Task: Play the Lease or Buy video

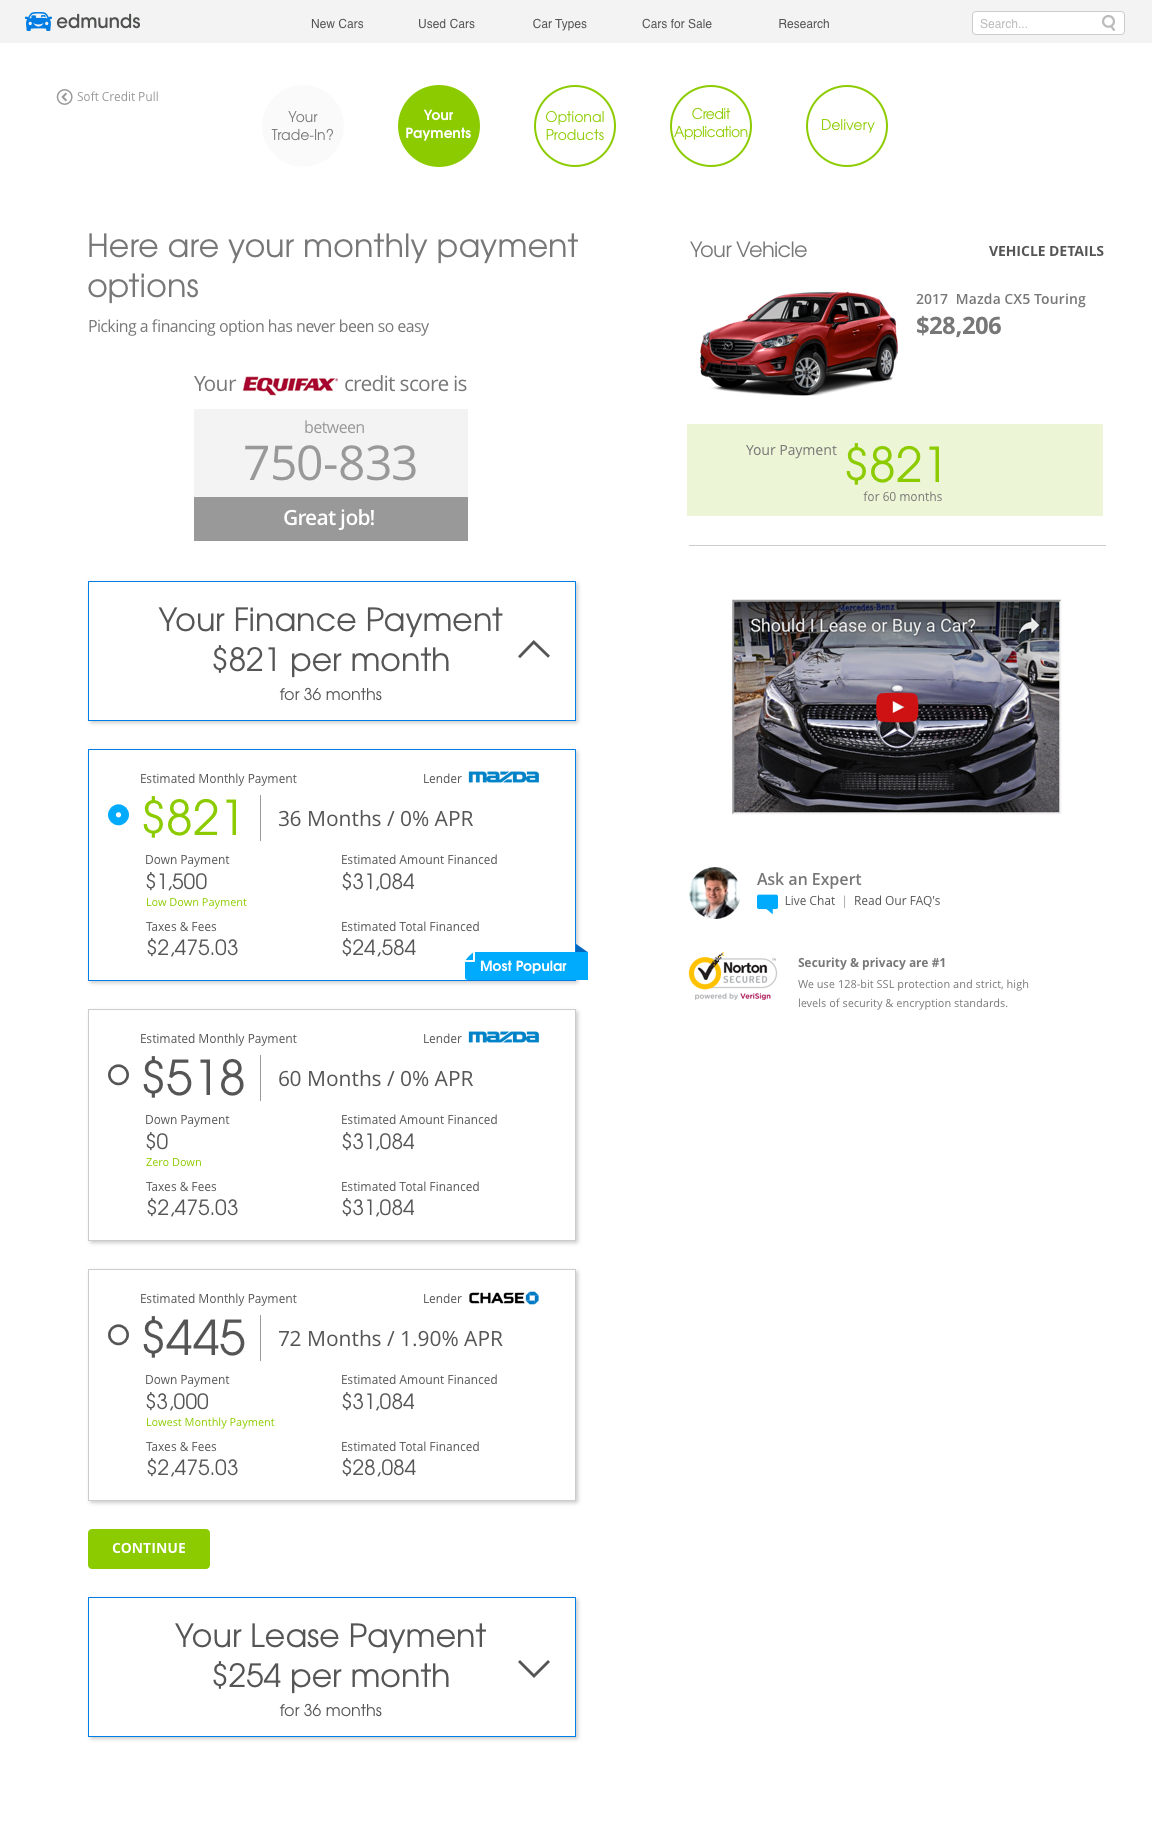Action: pos(897,707)
